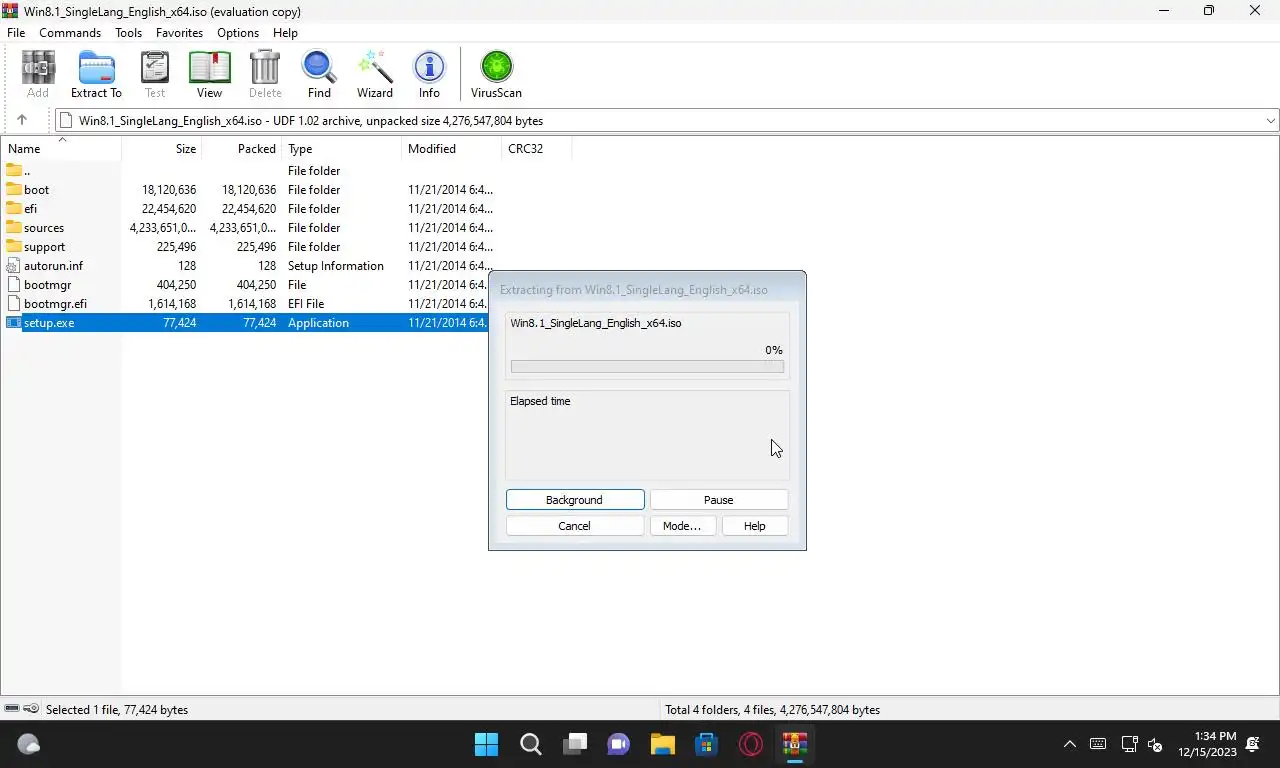Click the parent folder '..' icon
Screen dimensions: 1280x768
coord(14,170)
